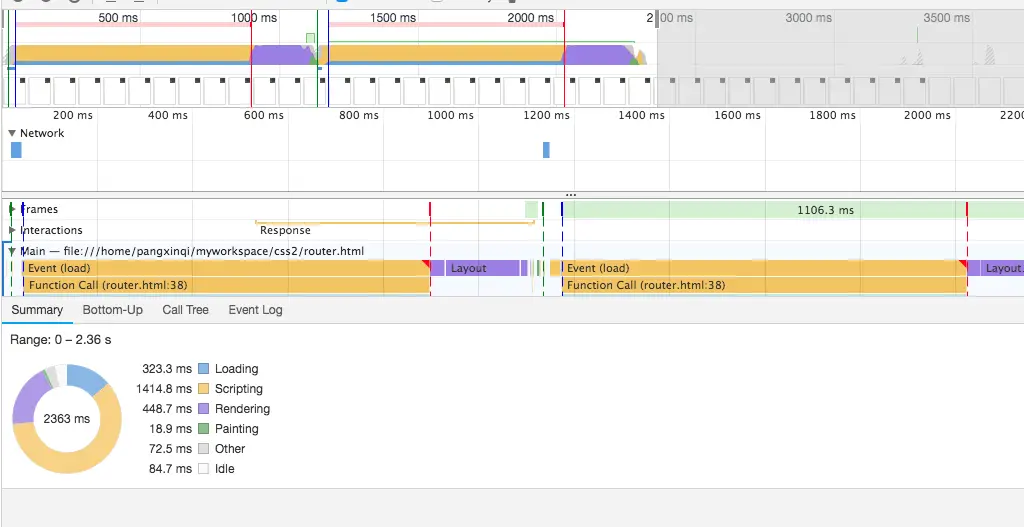
Task: Click the Interactions track label
Action: [52, 230]
